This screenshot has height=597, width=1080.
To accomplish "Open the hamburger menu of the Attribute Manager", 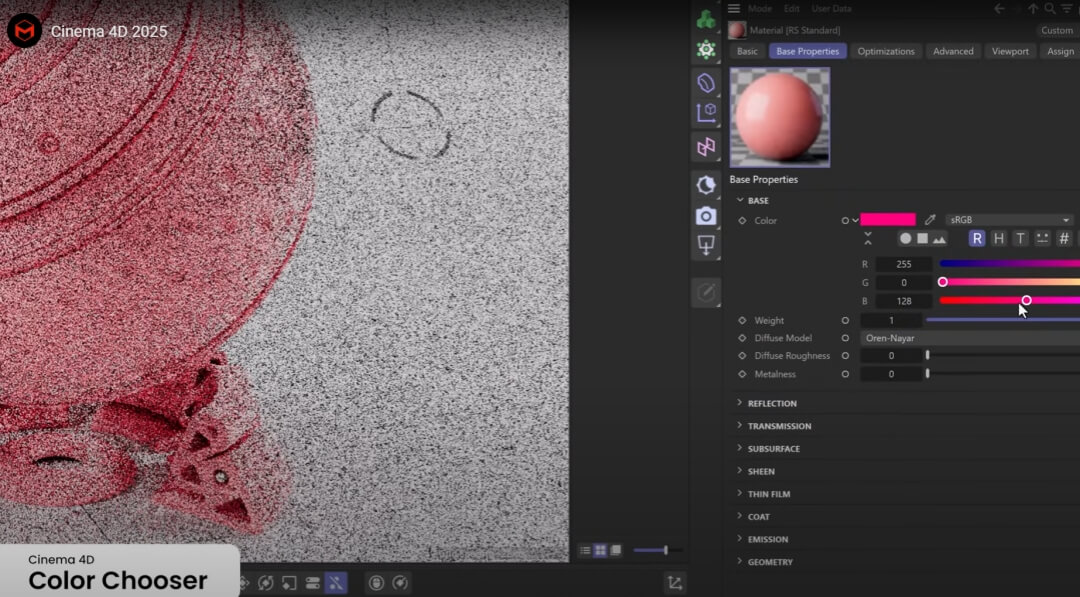I will coord(734,8).
